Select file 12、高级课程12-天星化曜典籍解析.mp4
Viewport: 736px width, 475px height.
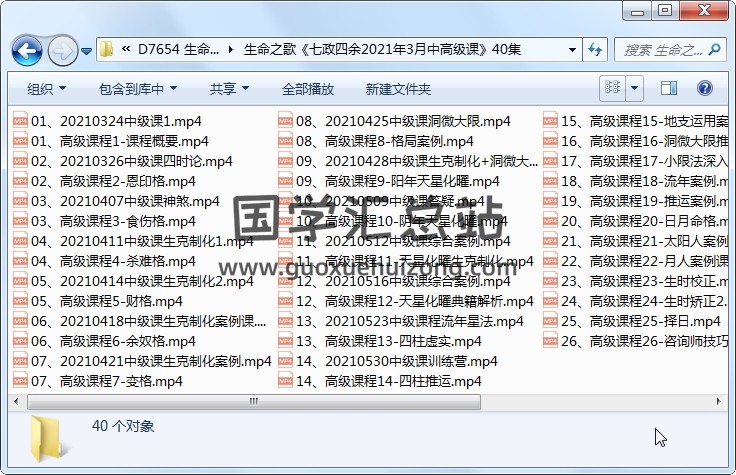click(x=406, y=301)
